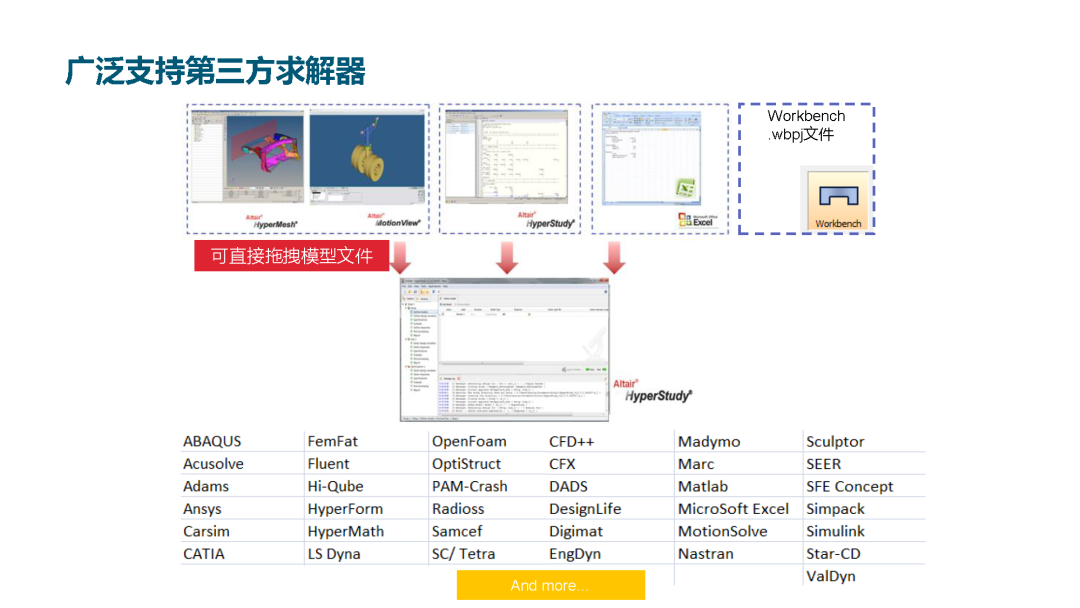Click the red 可直接拖拽模型文件 label
Screen dimensions: 1080x608
click(291, 255)
